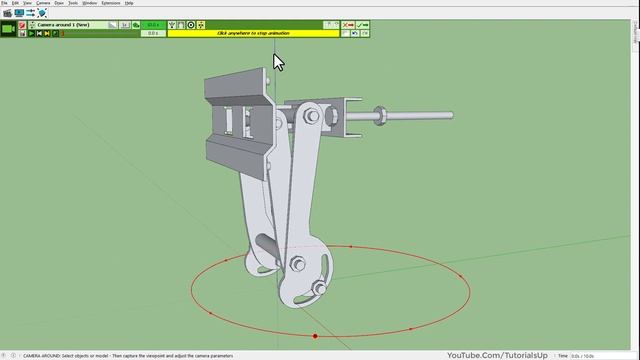Click the yellow stop animation message bar
This screenshot has height=360, width=640.
coord(253,33)
